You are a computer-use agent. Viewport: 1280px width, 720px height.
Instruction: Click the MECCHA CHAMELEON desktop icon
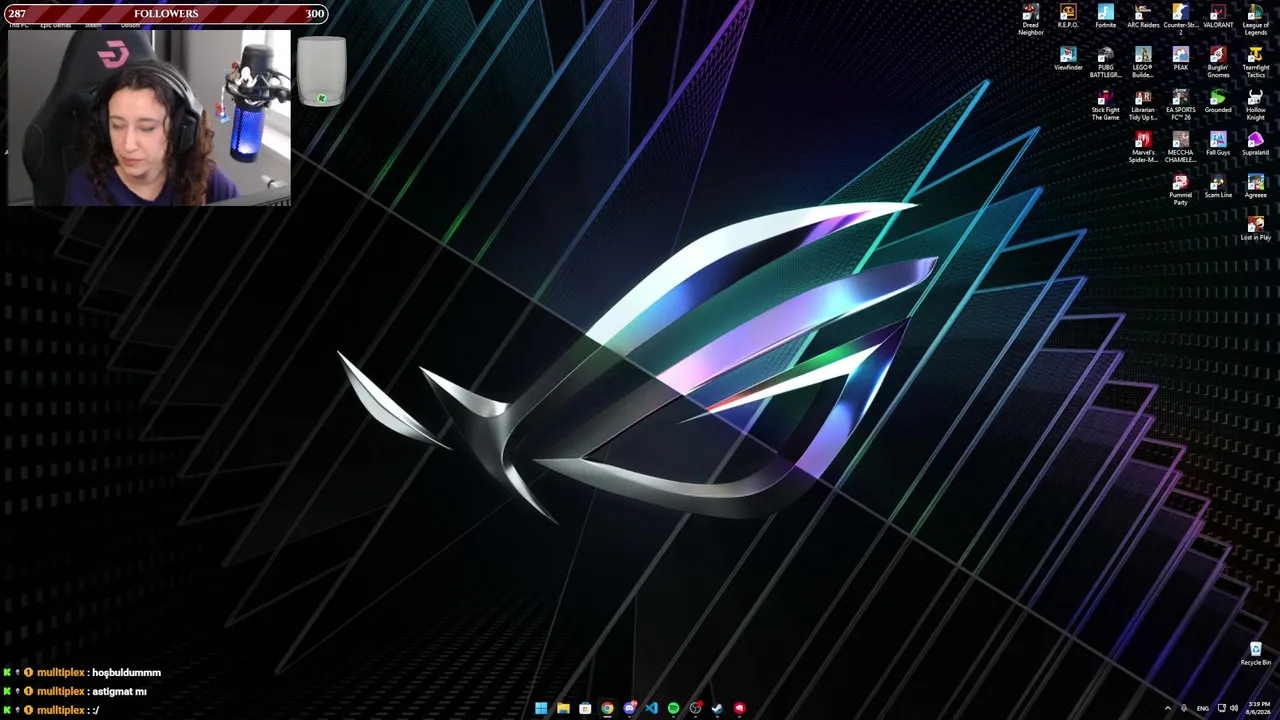point(1181,147)
